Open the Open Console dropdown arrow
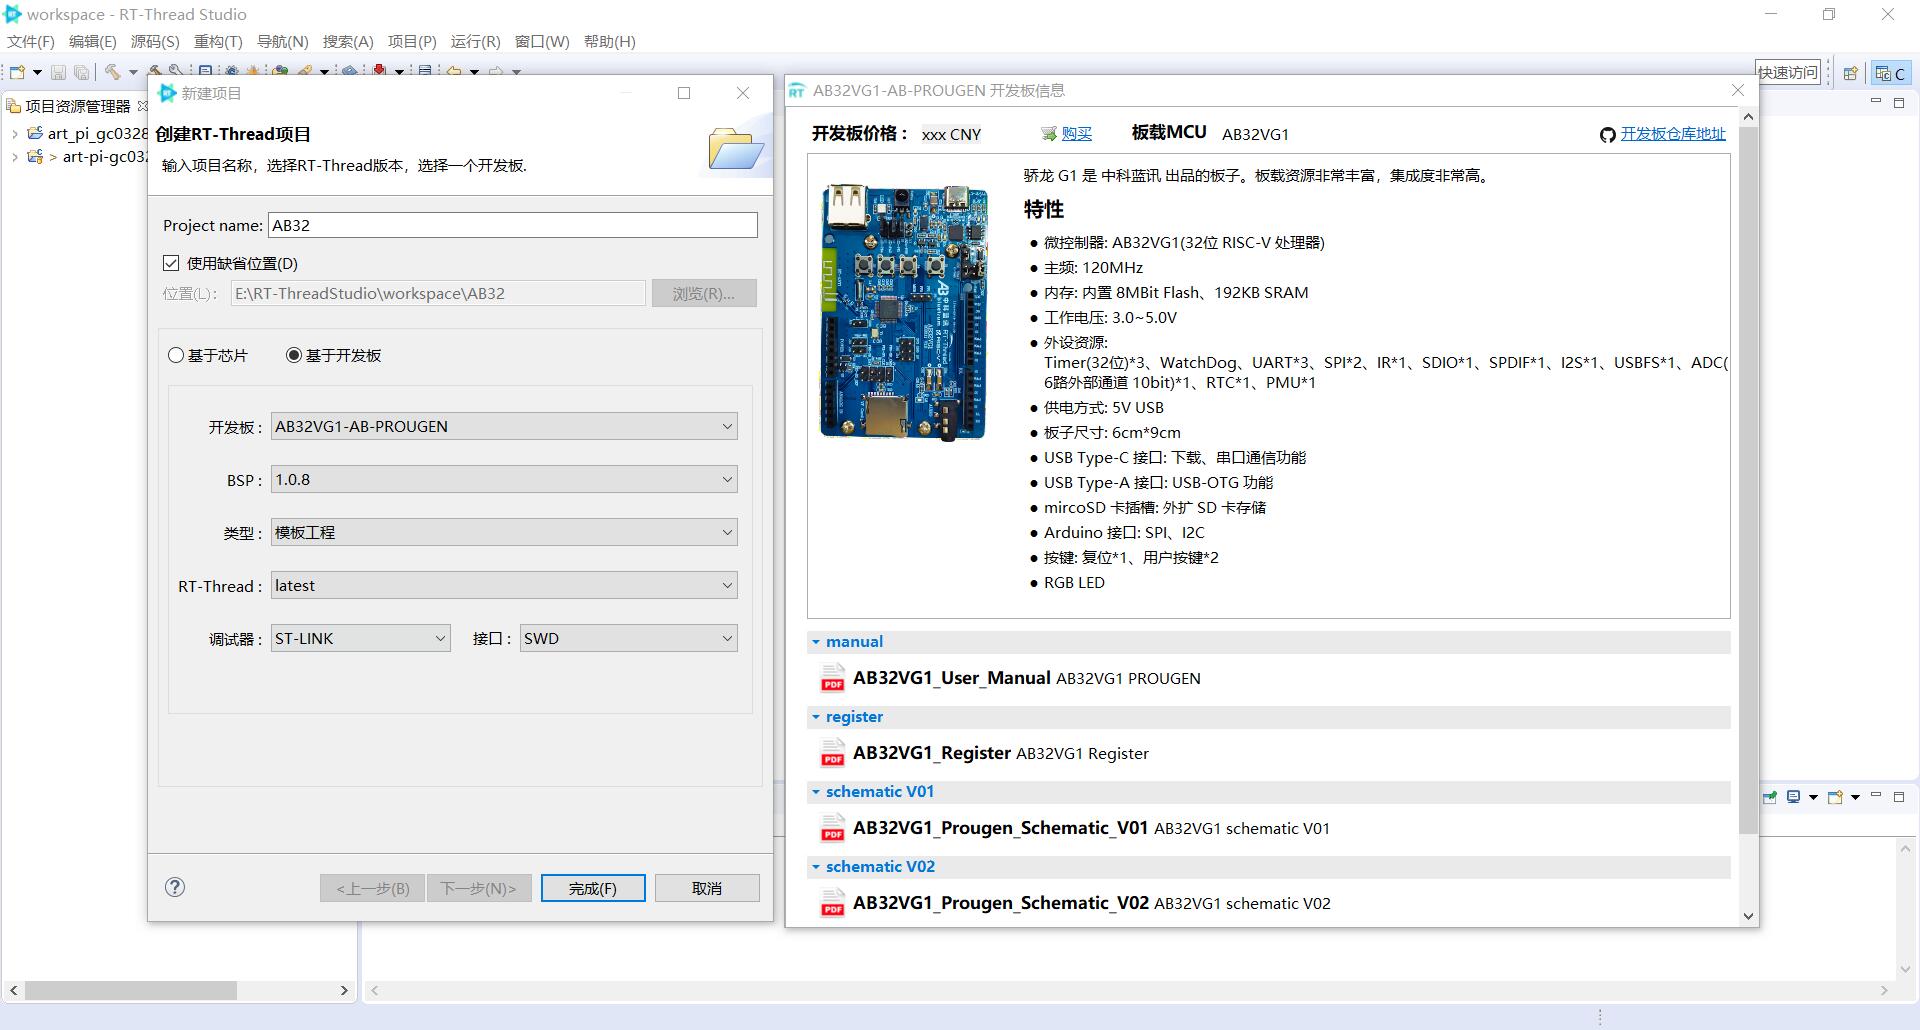 [1855, 797]
